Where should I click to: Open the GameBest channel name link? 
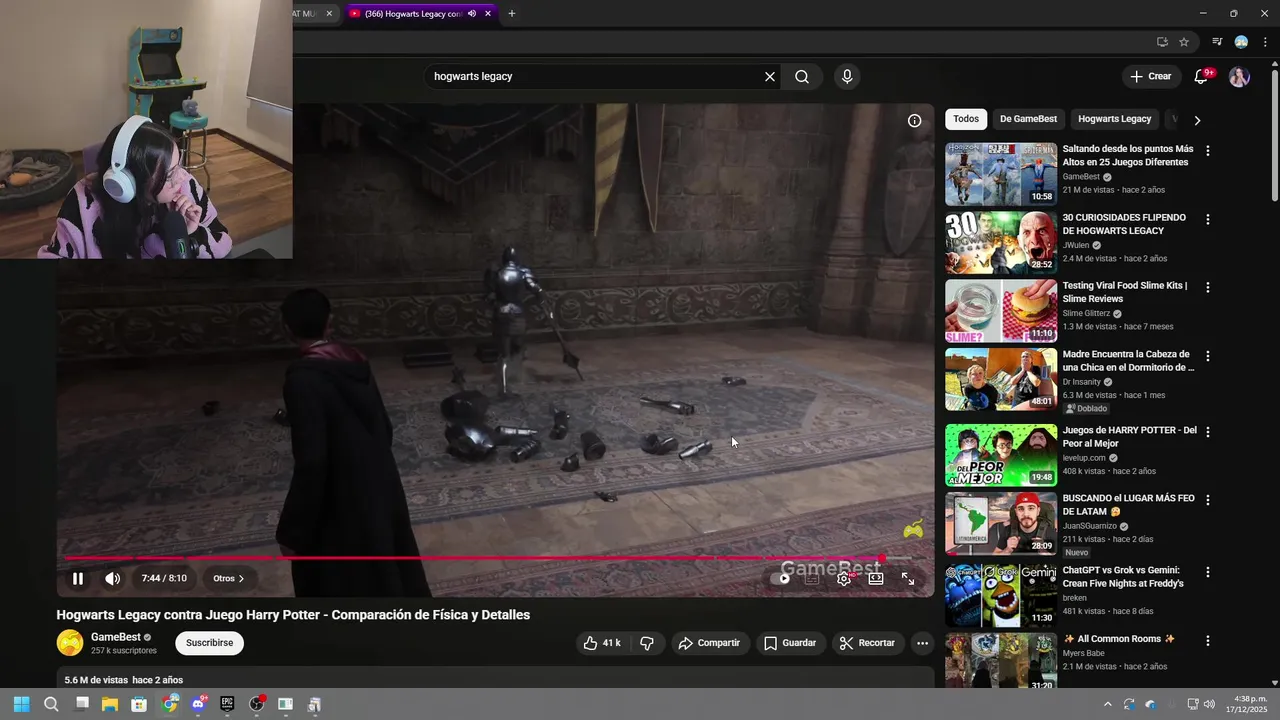[x=116, y=637]
